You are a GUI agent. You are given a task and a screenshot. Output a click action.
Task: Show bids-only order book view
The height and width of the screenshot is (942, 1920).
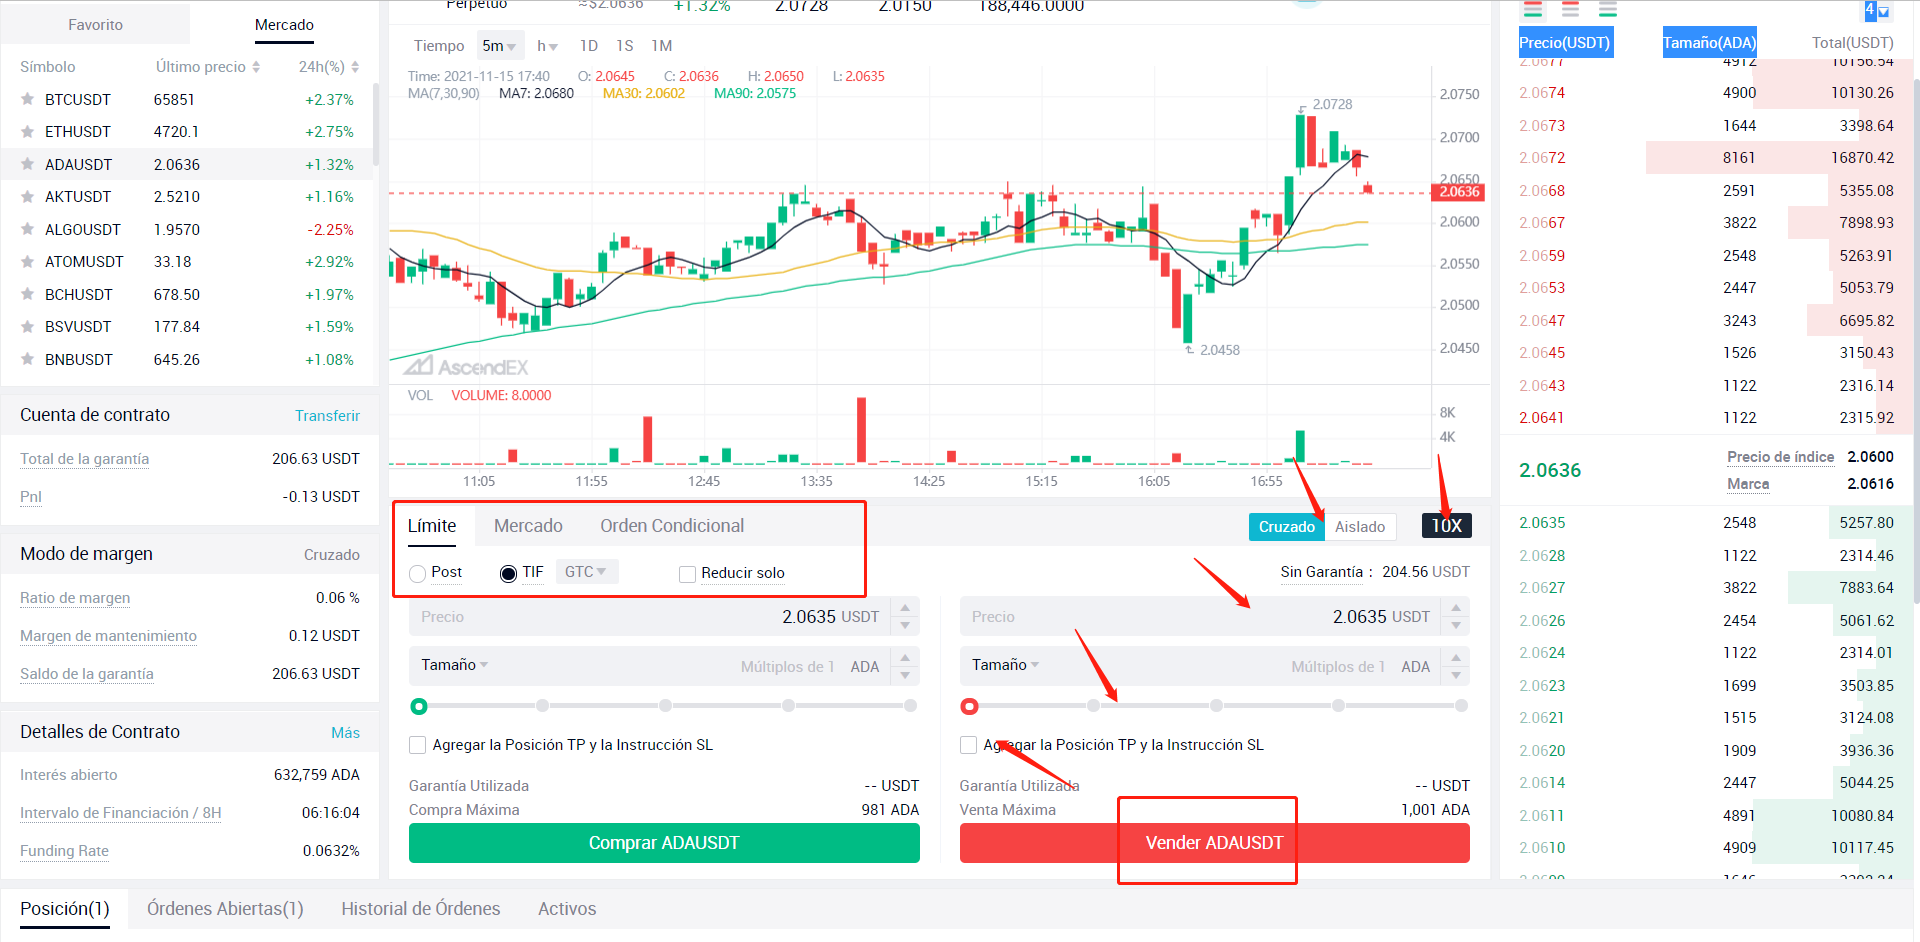tap(1607, 10)
